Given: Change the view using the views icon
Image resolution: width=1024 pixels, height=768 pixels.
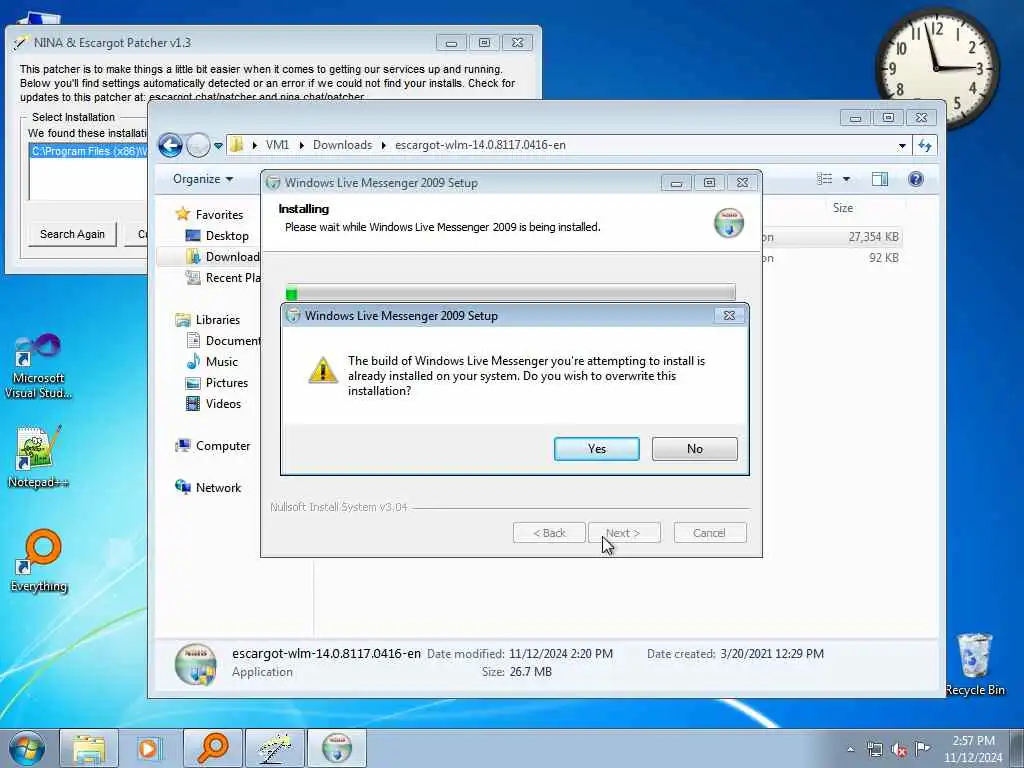Looking at the screenshot, I should [x=825, y=179].
